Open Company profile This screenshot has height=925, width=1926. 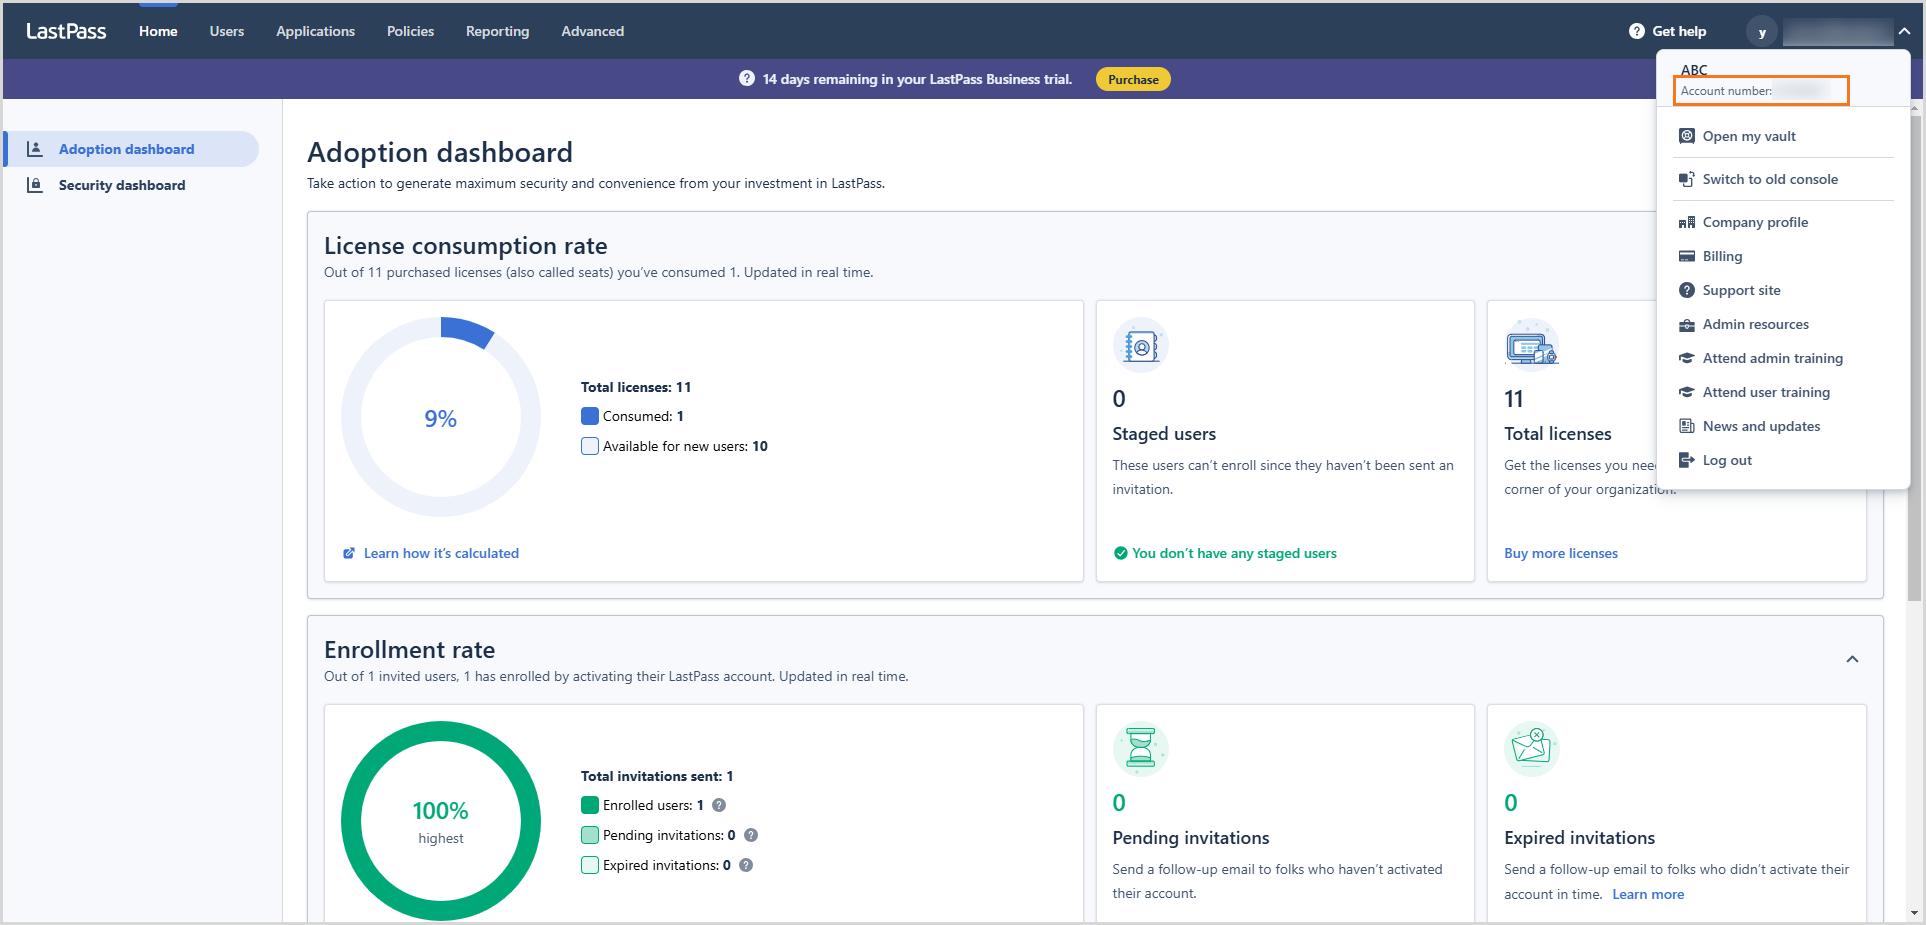[x=1755, y=222]
